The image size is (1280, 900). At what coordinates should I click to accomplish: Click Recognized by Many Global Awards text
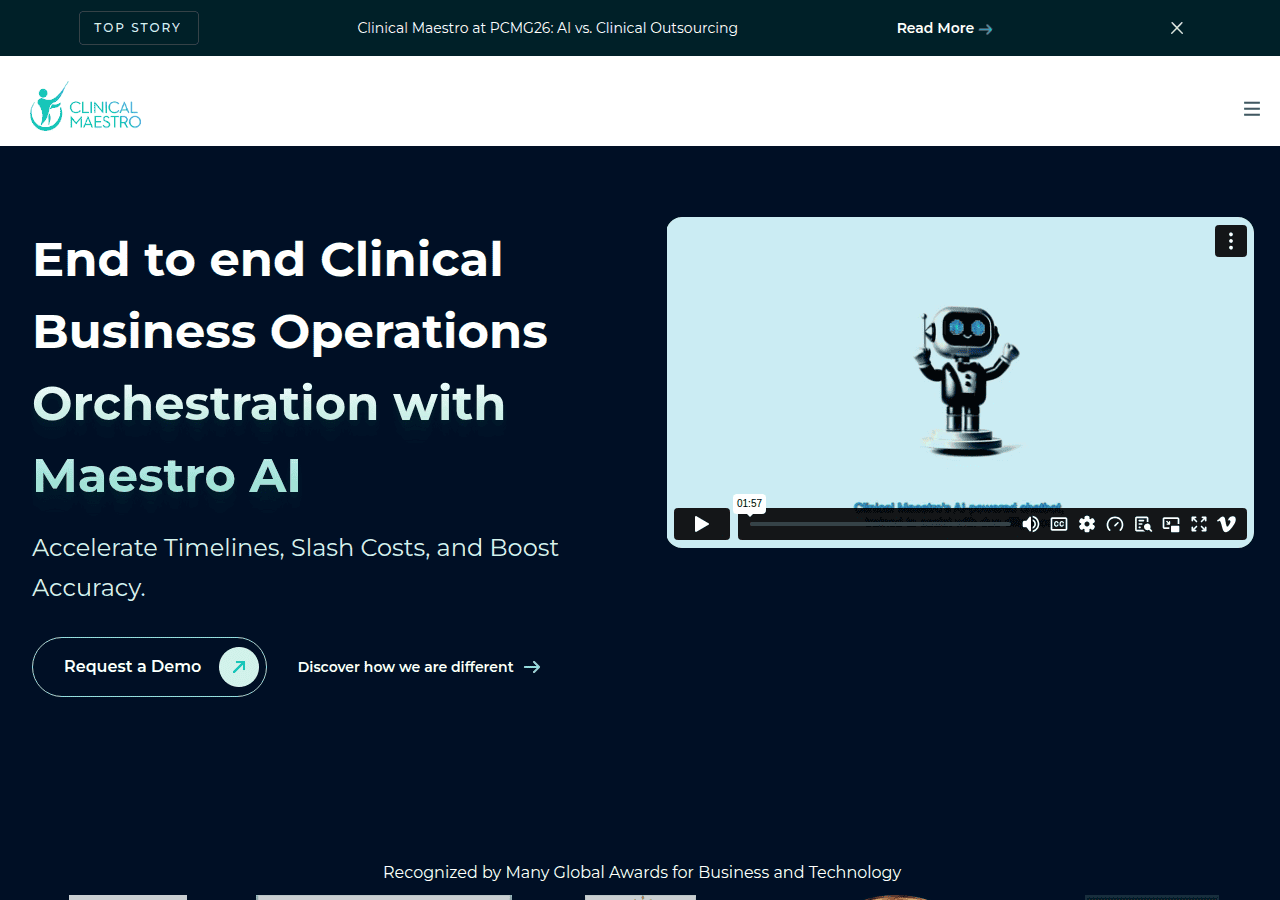[642, 872]
